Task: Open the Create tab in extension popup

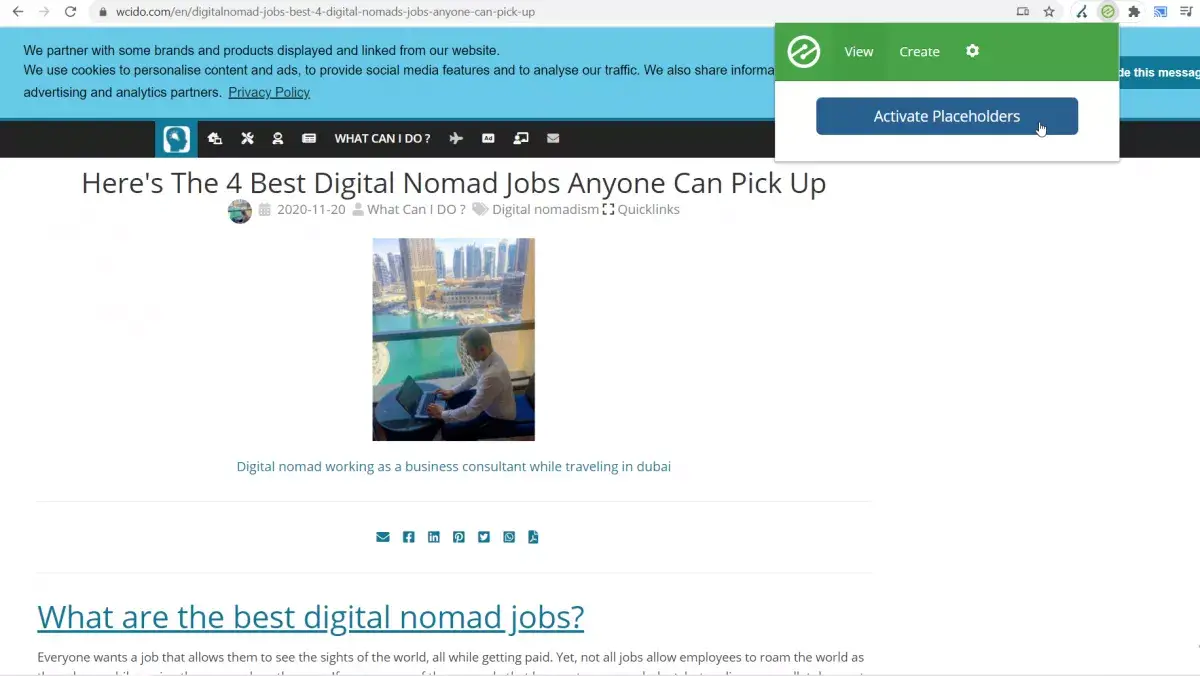Action: (918, 52)
